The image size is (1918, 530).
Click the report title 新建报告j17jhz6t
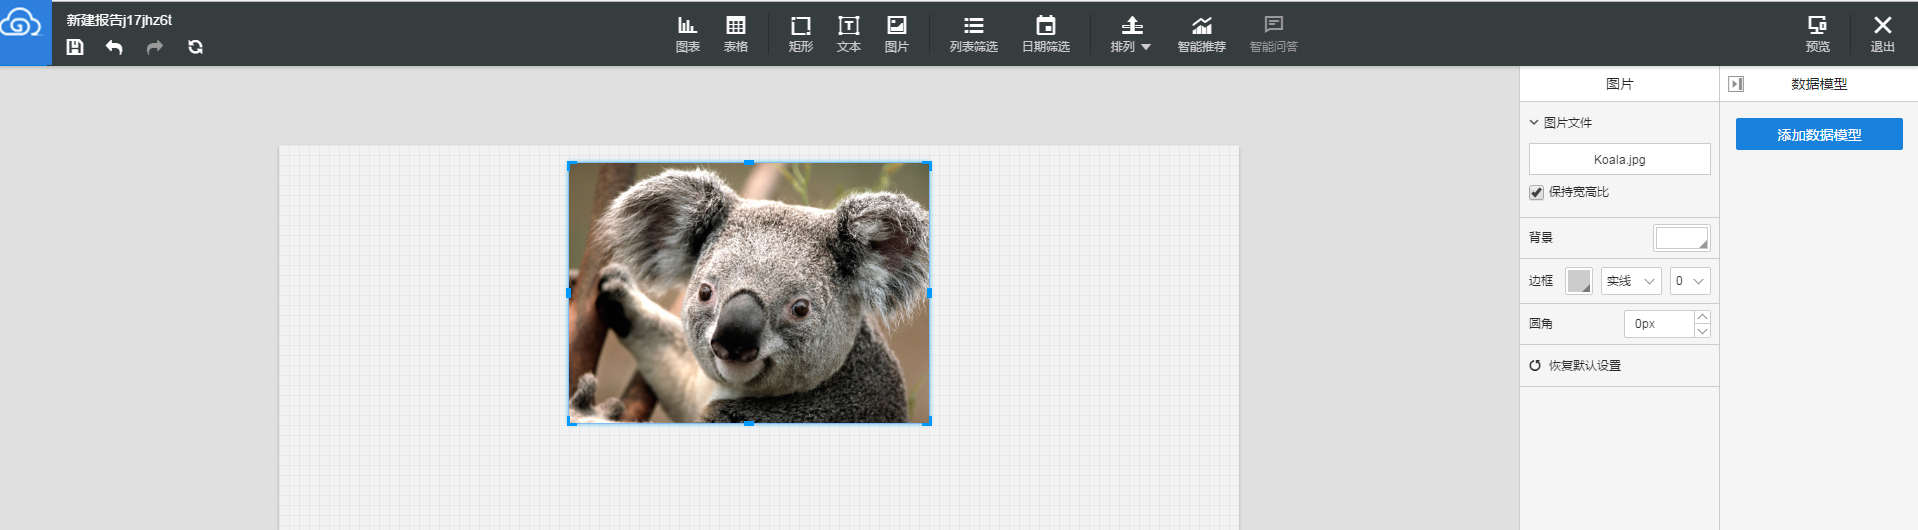(119, 20)
